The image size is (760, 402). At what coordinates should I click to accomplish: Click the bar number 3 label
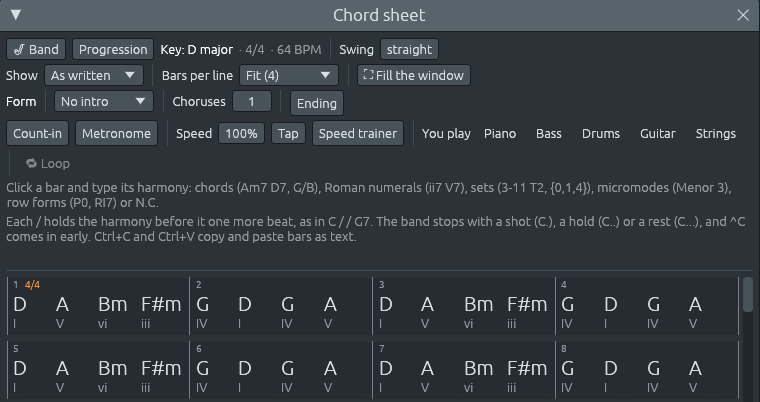pos(381,285)
